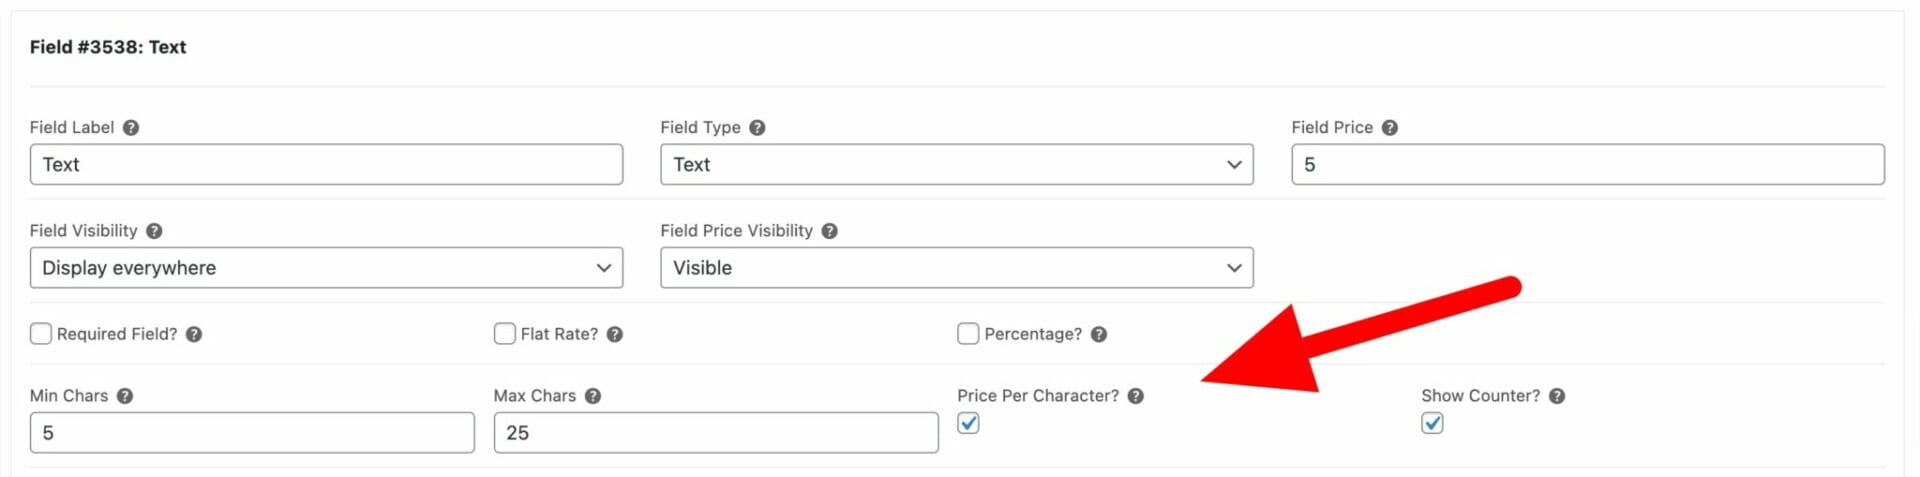1920x477 pixels.
Task: Enable the Required Field checkbox
Action: coord(41,333)
